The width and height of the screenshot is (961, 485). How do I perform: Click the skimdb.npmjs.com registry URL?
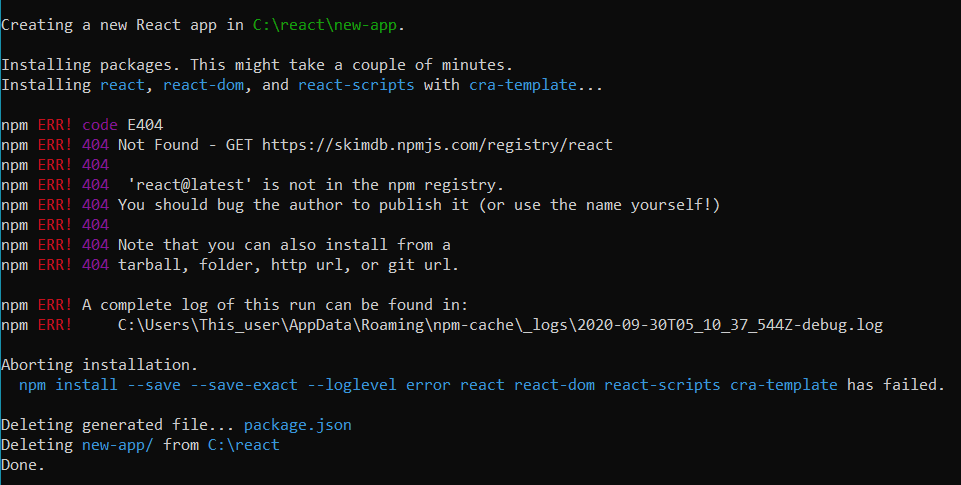pos(437,145)
